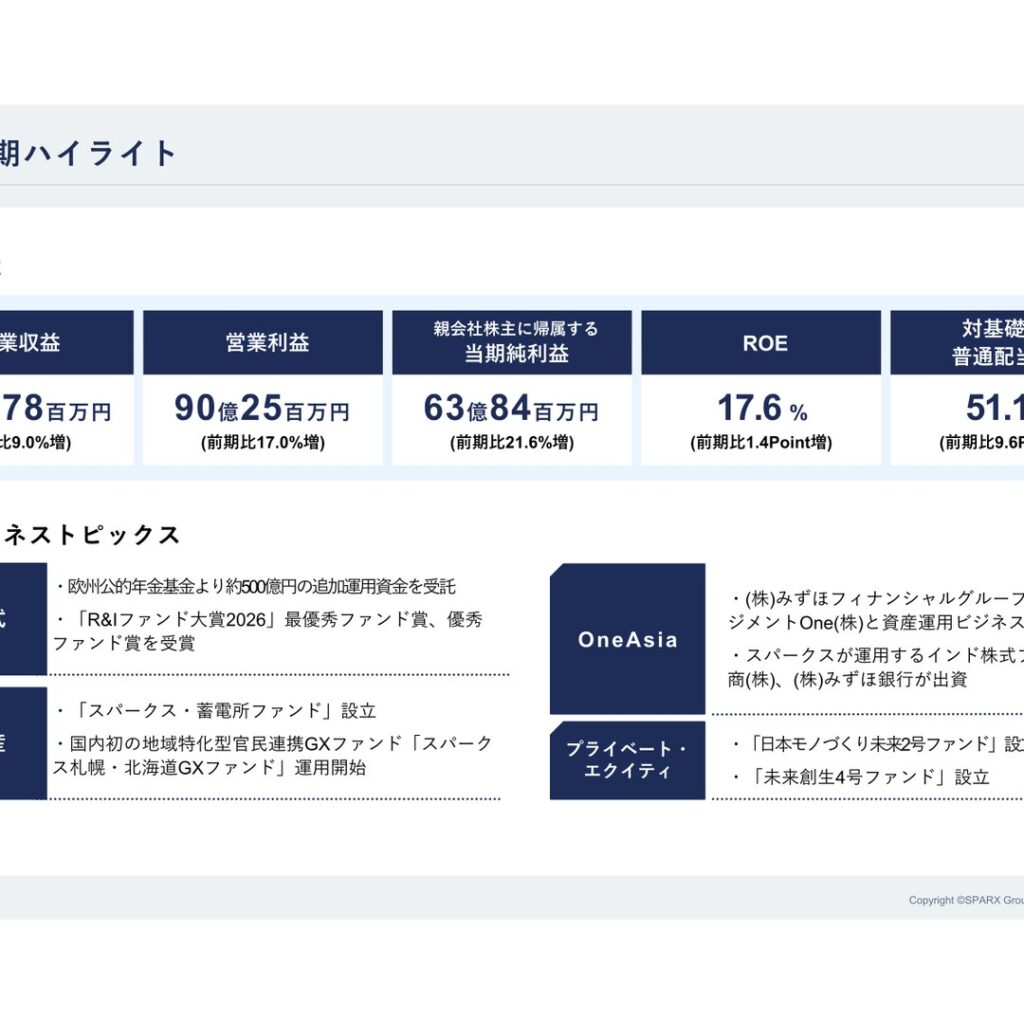Screen dimensions: 1024x1024
Task: Select the OneAsia category box
Action: 628,639
